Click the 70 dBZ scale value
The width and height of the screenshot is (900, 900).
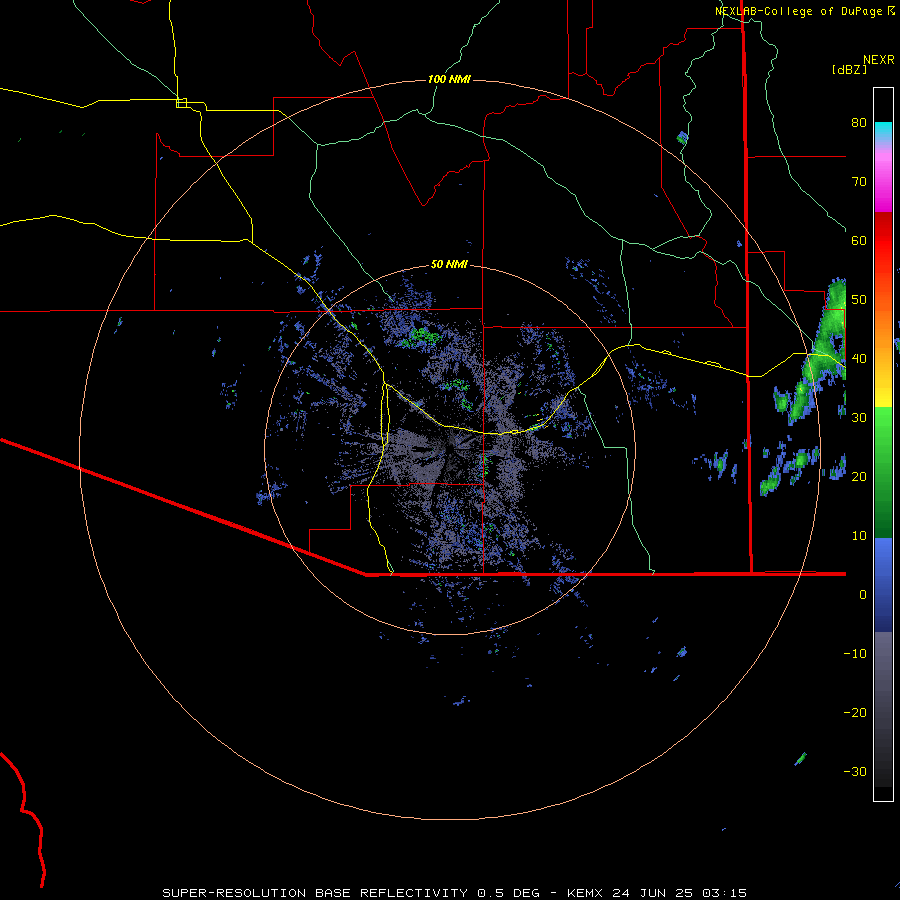tap(859, 182)
